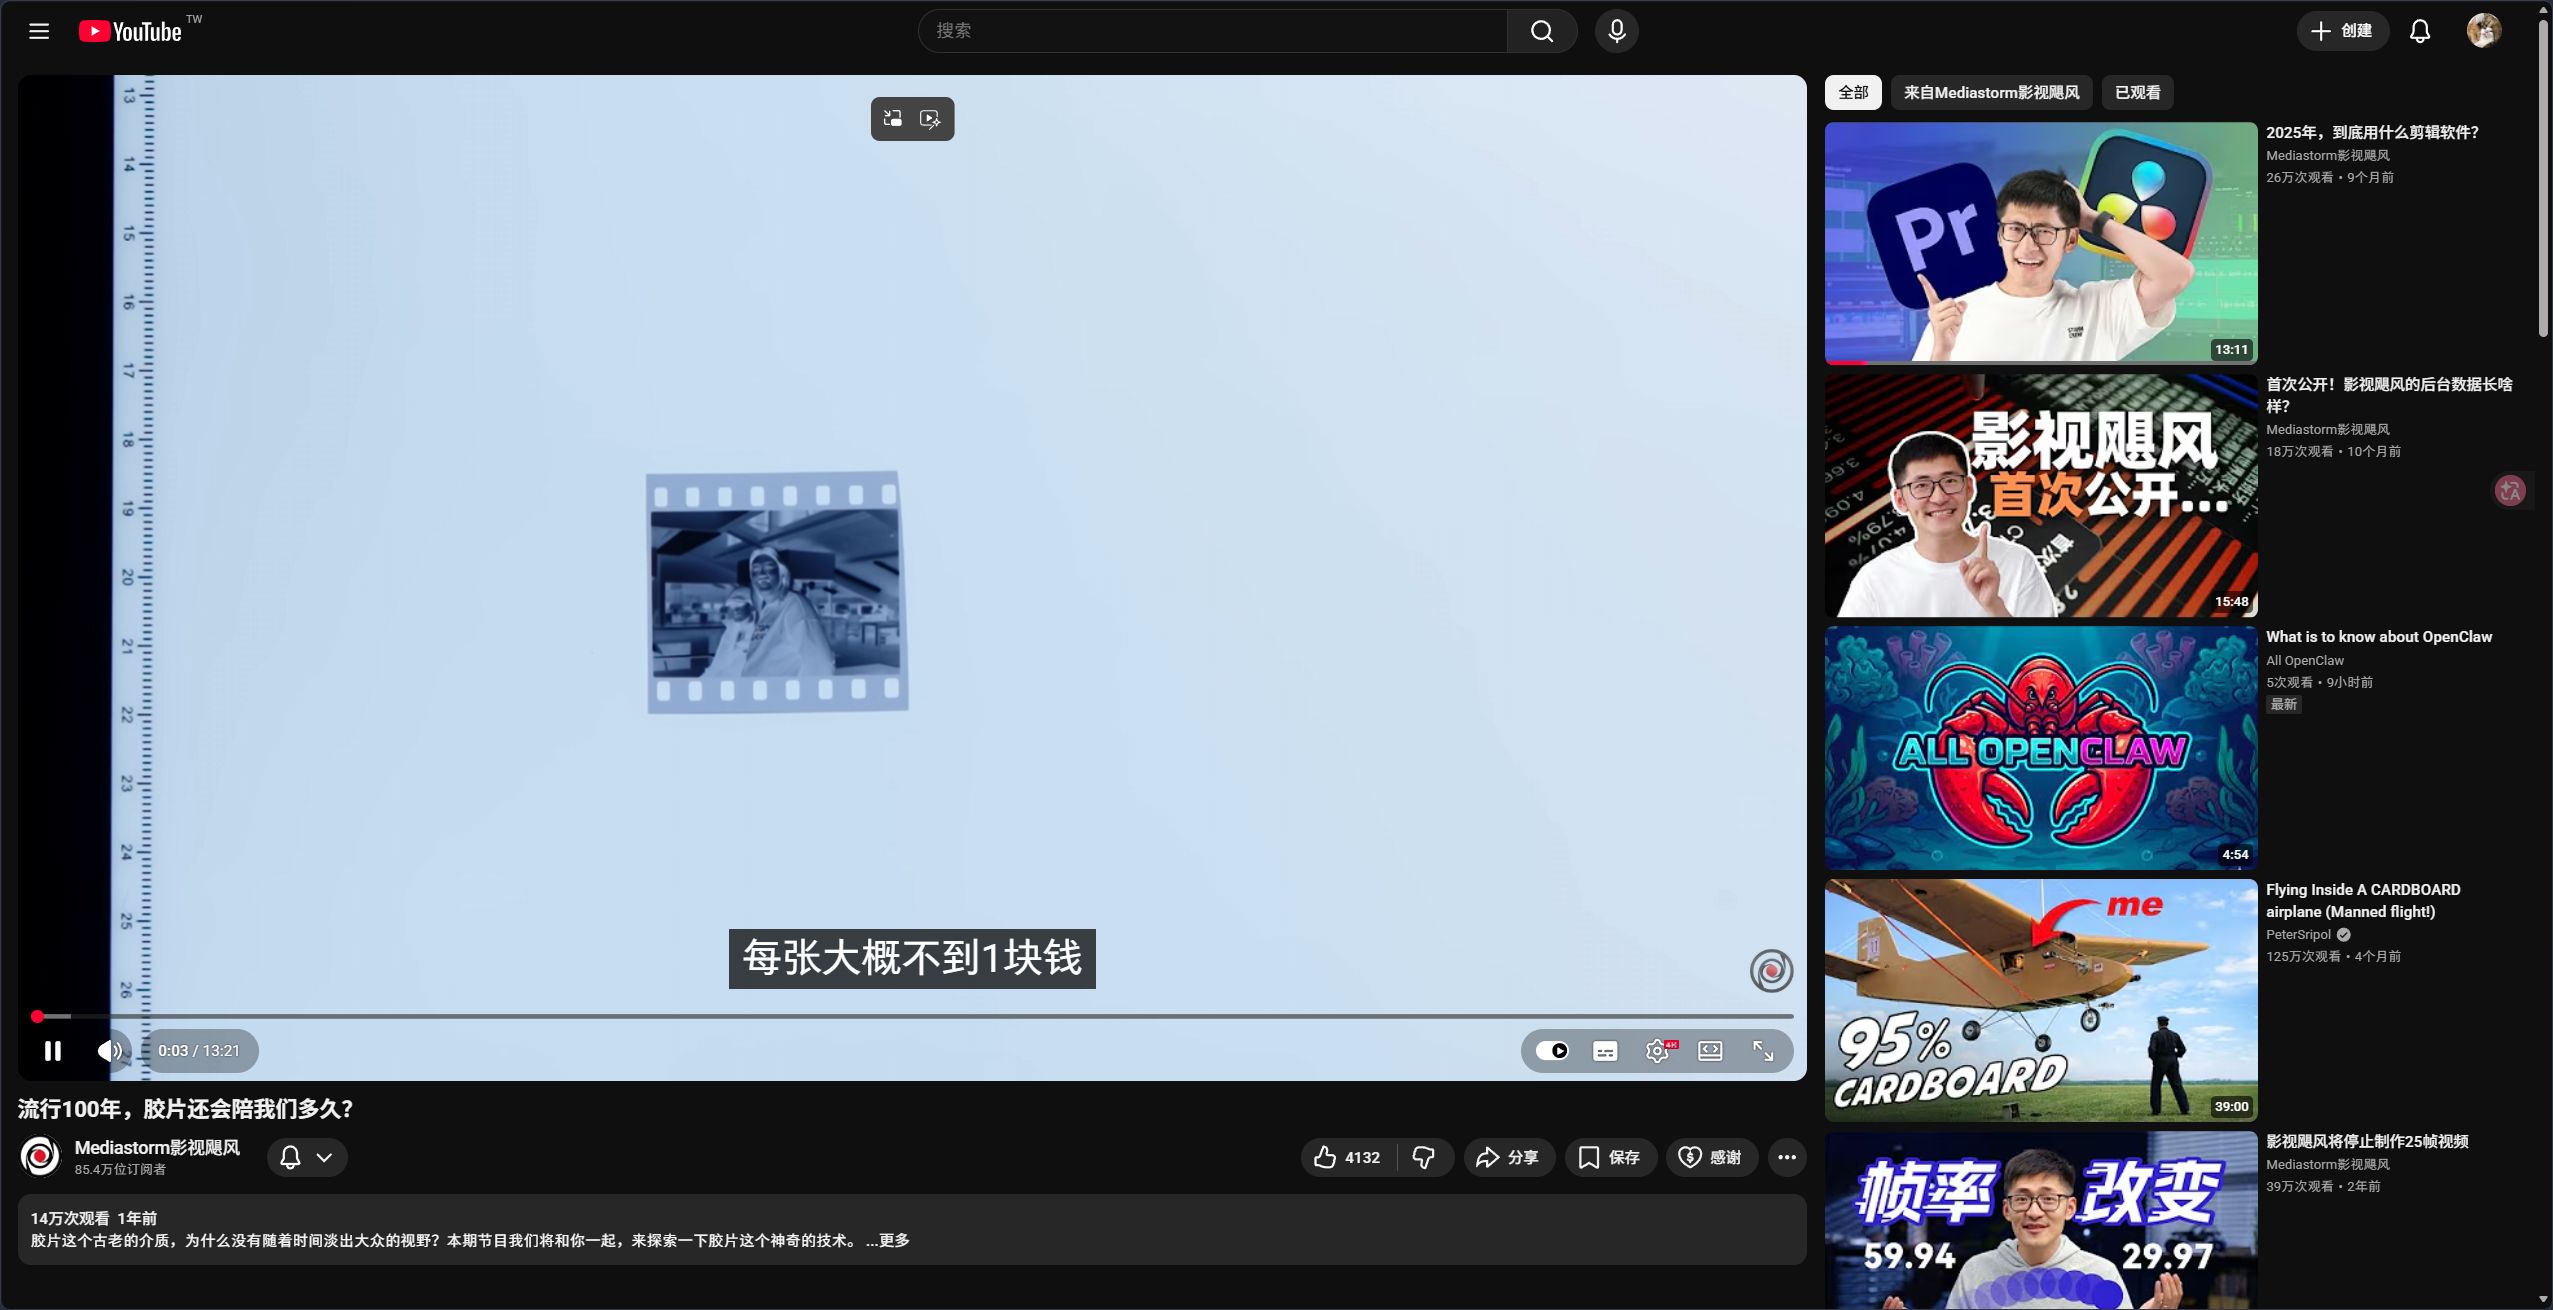Open thumbnail of 2025 editing software video
The height and width of the screenshot is (1310, 2553).
(2041, 243)
